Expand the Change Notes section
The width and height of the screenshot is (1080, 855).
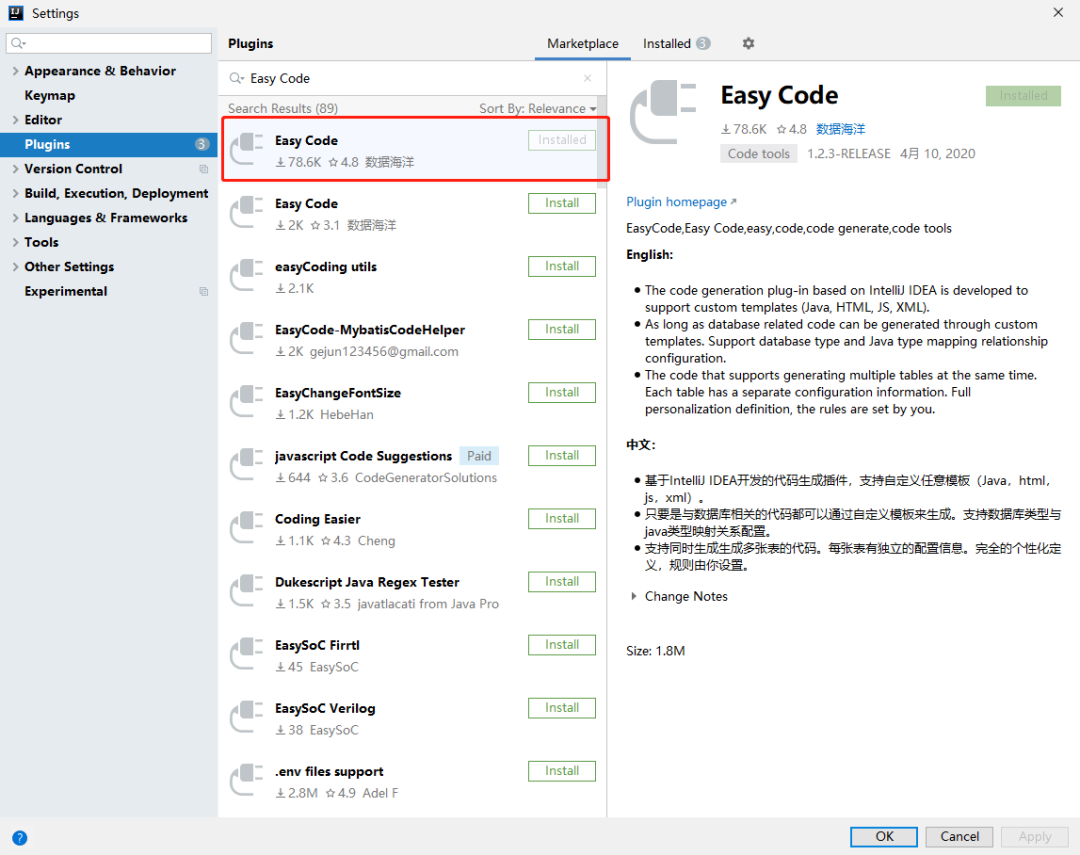tap(634, 597)
